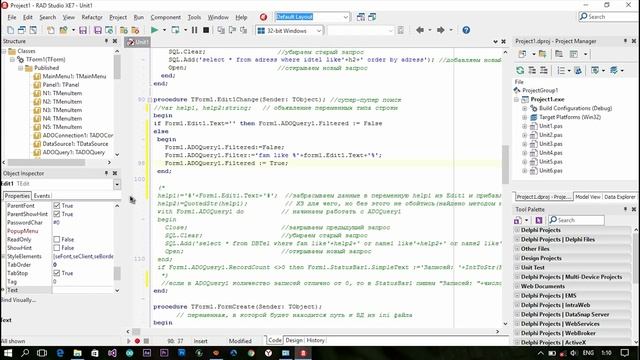
Task: Click the Refresh icon in Project Manager
Action: pos(520,71)
